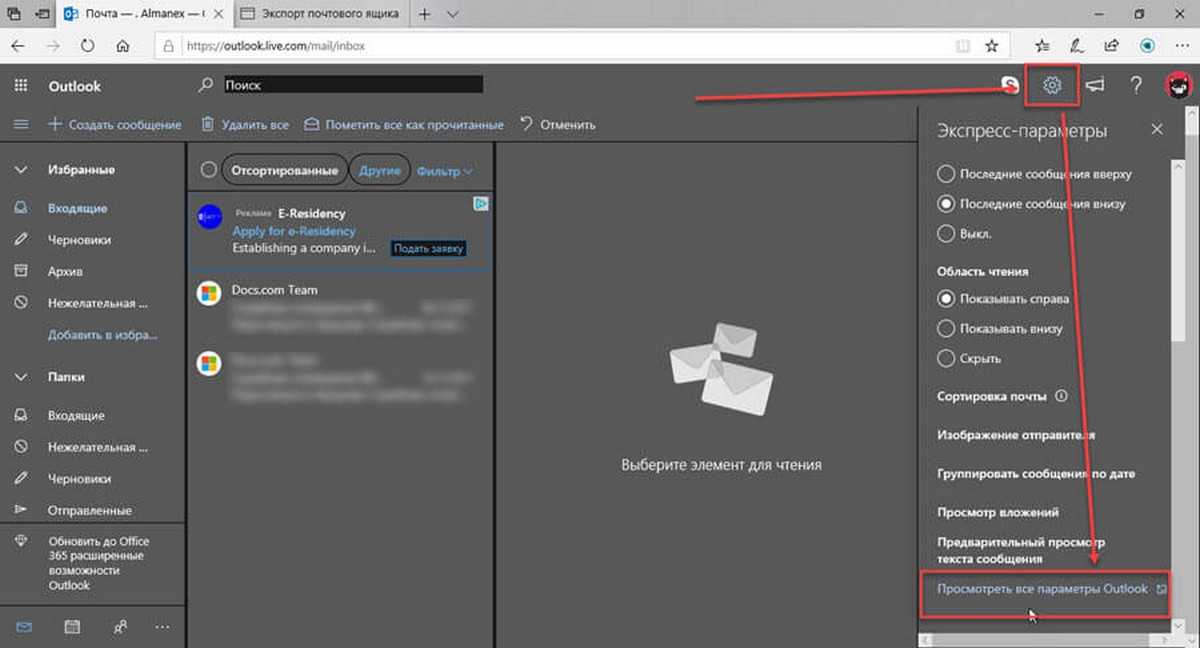Open the Outlook settings gear icon
The height and width of the screenshot is (648, 1200).
coord(1052,86)
